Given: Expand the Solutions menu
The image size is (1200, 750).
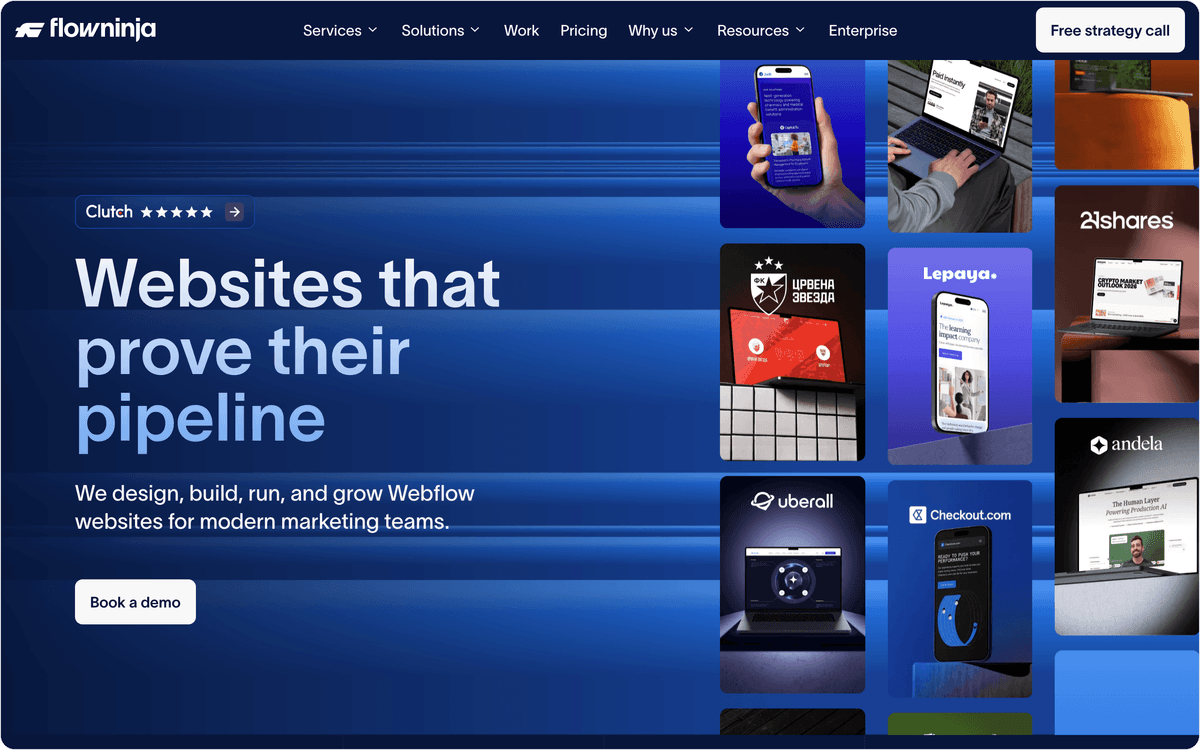Looking at the screenshot, I should [440, 31].
